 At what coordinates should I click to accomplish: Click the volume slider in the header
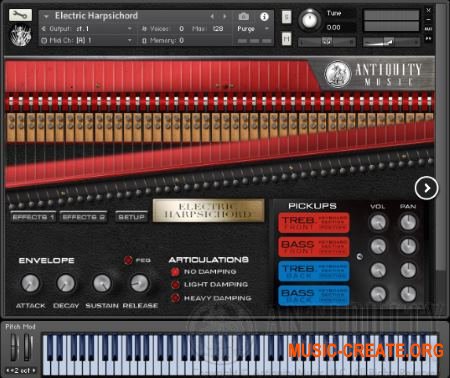tap(391, 42)
